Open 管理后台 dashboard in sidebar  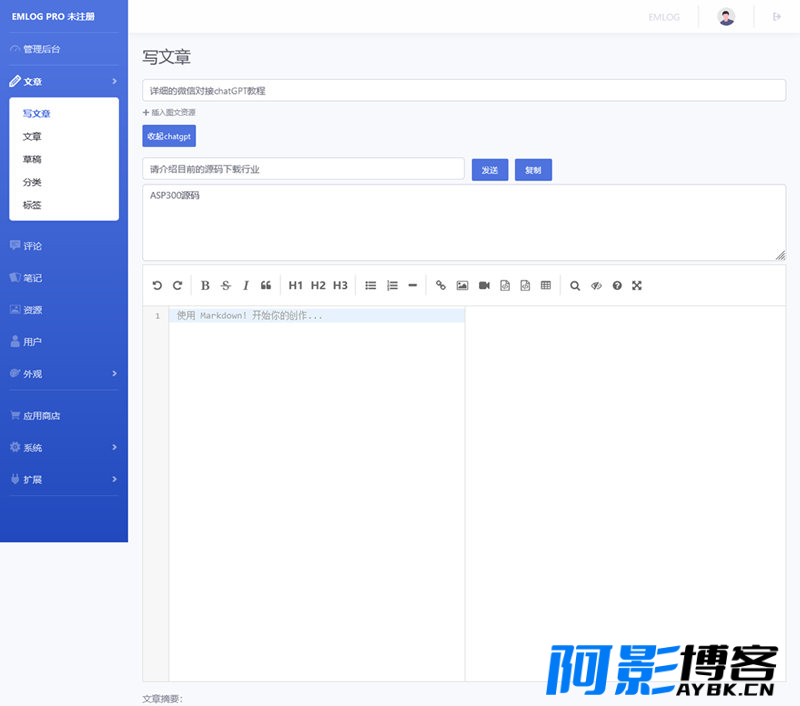[35, 49]
